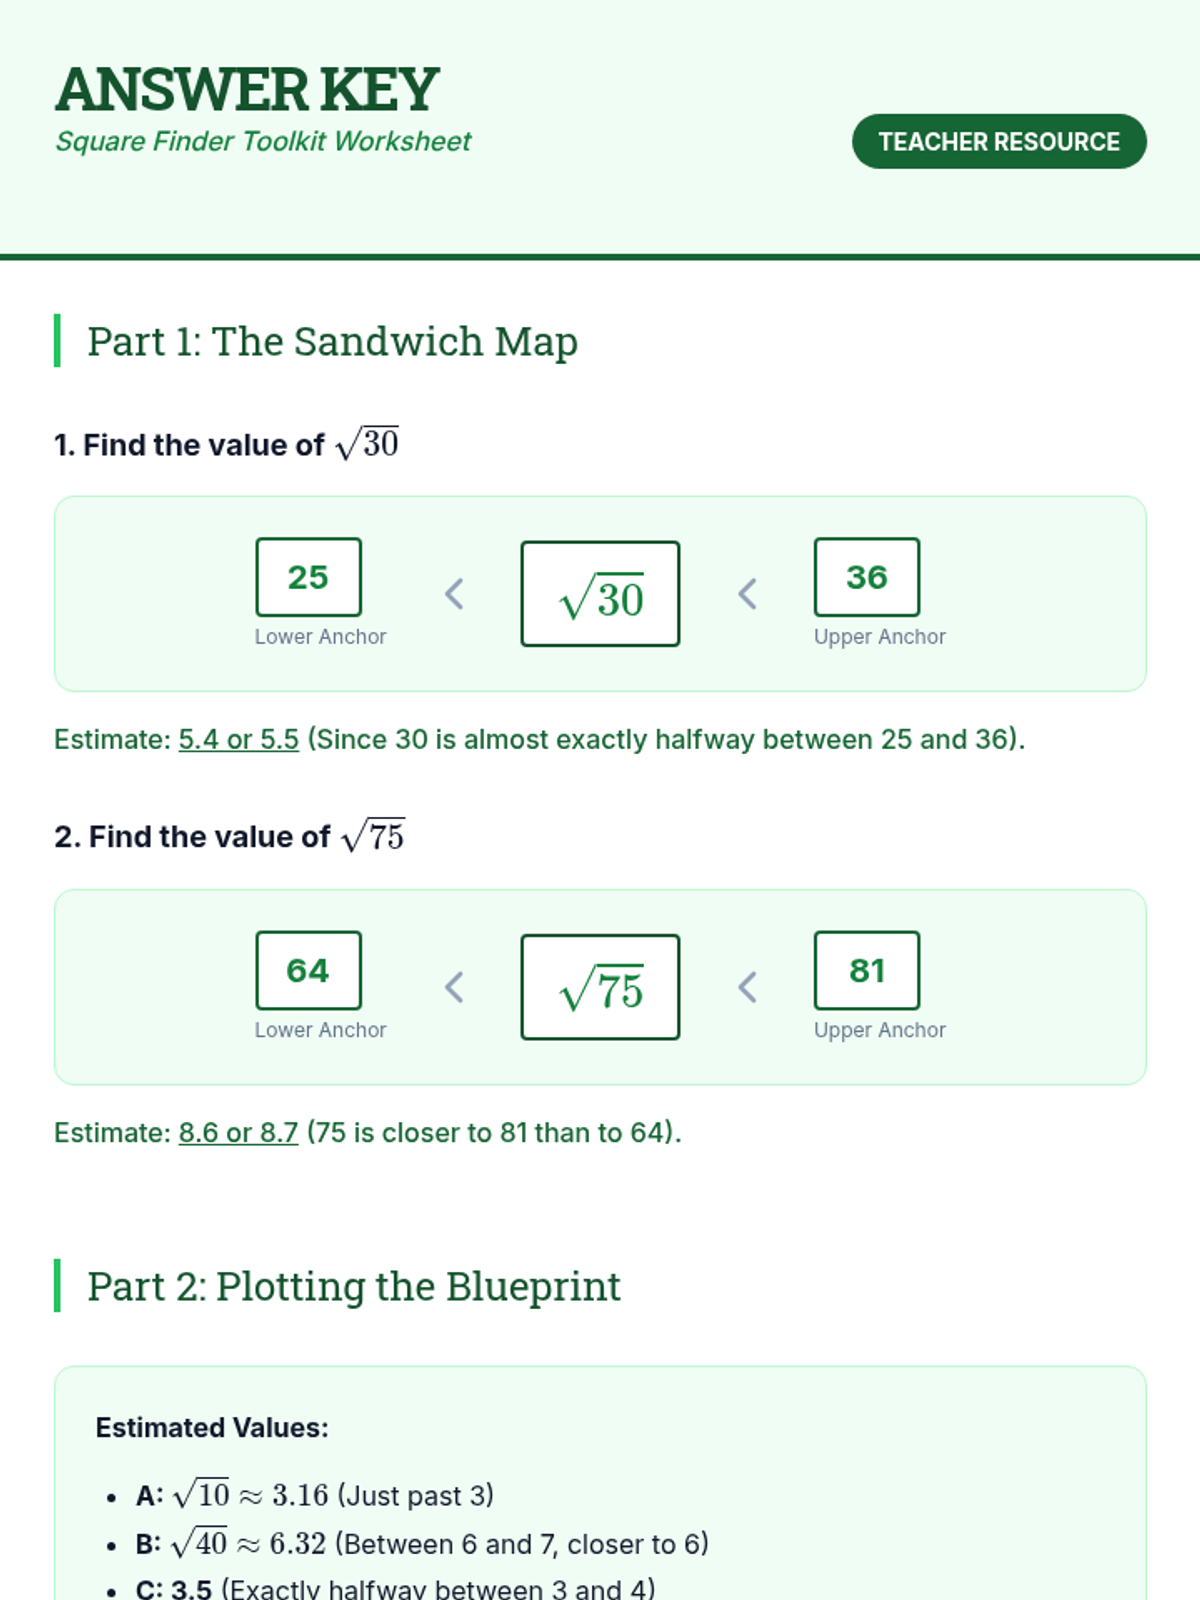Click the Answer Key title
1200x1600 pixels.
coord(247,89)
